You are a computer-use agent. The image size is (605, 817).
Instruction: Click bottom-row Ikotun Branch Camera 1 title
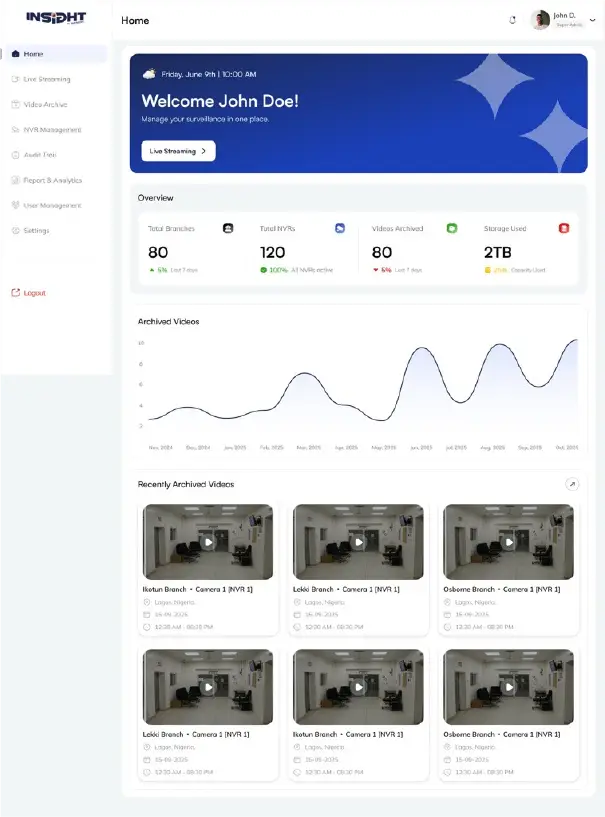click(x=348, y=734)
